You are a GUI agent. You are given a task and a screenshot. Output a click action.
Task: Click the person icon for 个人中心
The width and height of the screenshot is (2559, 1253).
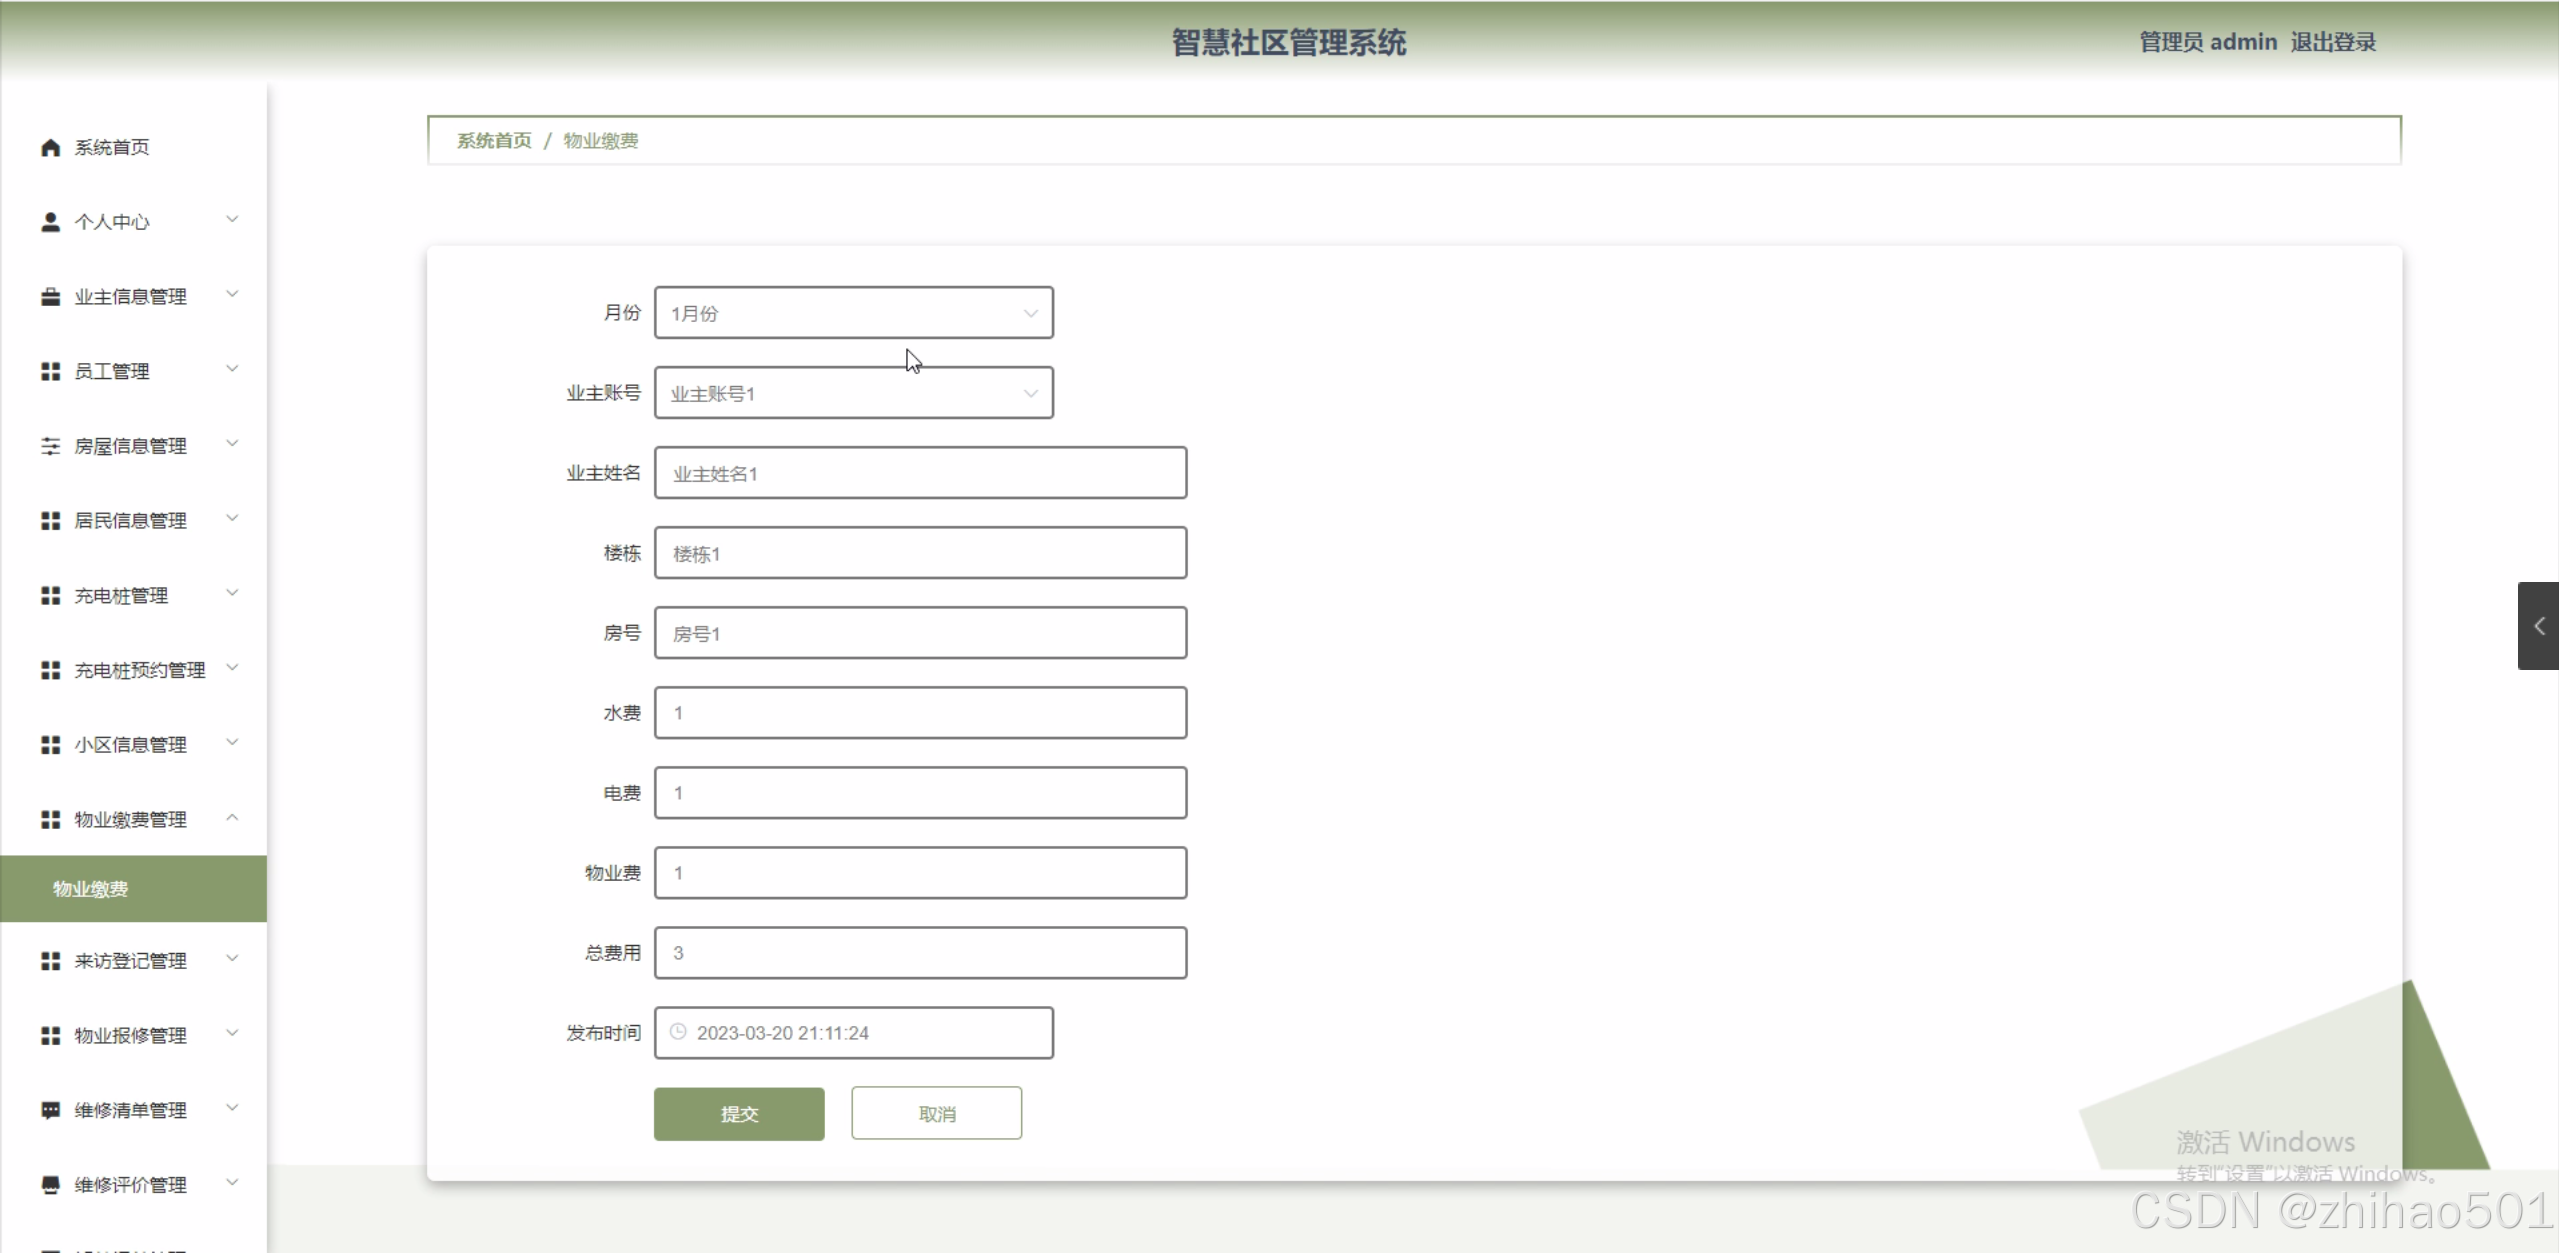coord(50,222)
